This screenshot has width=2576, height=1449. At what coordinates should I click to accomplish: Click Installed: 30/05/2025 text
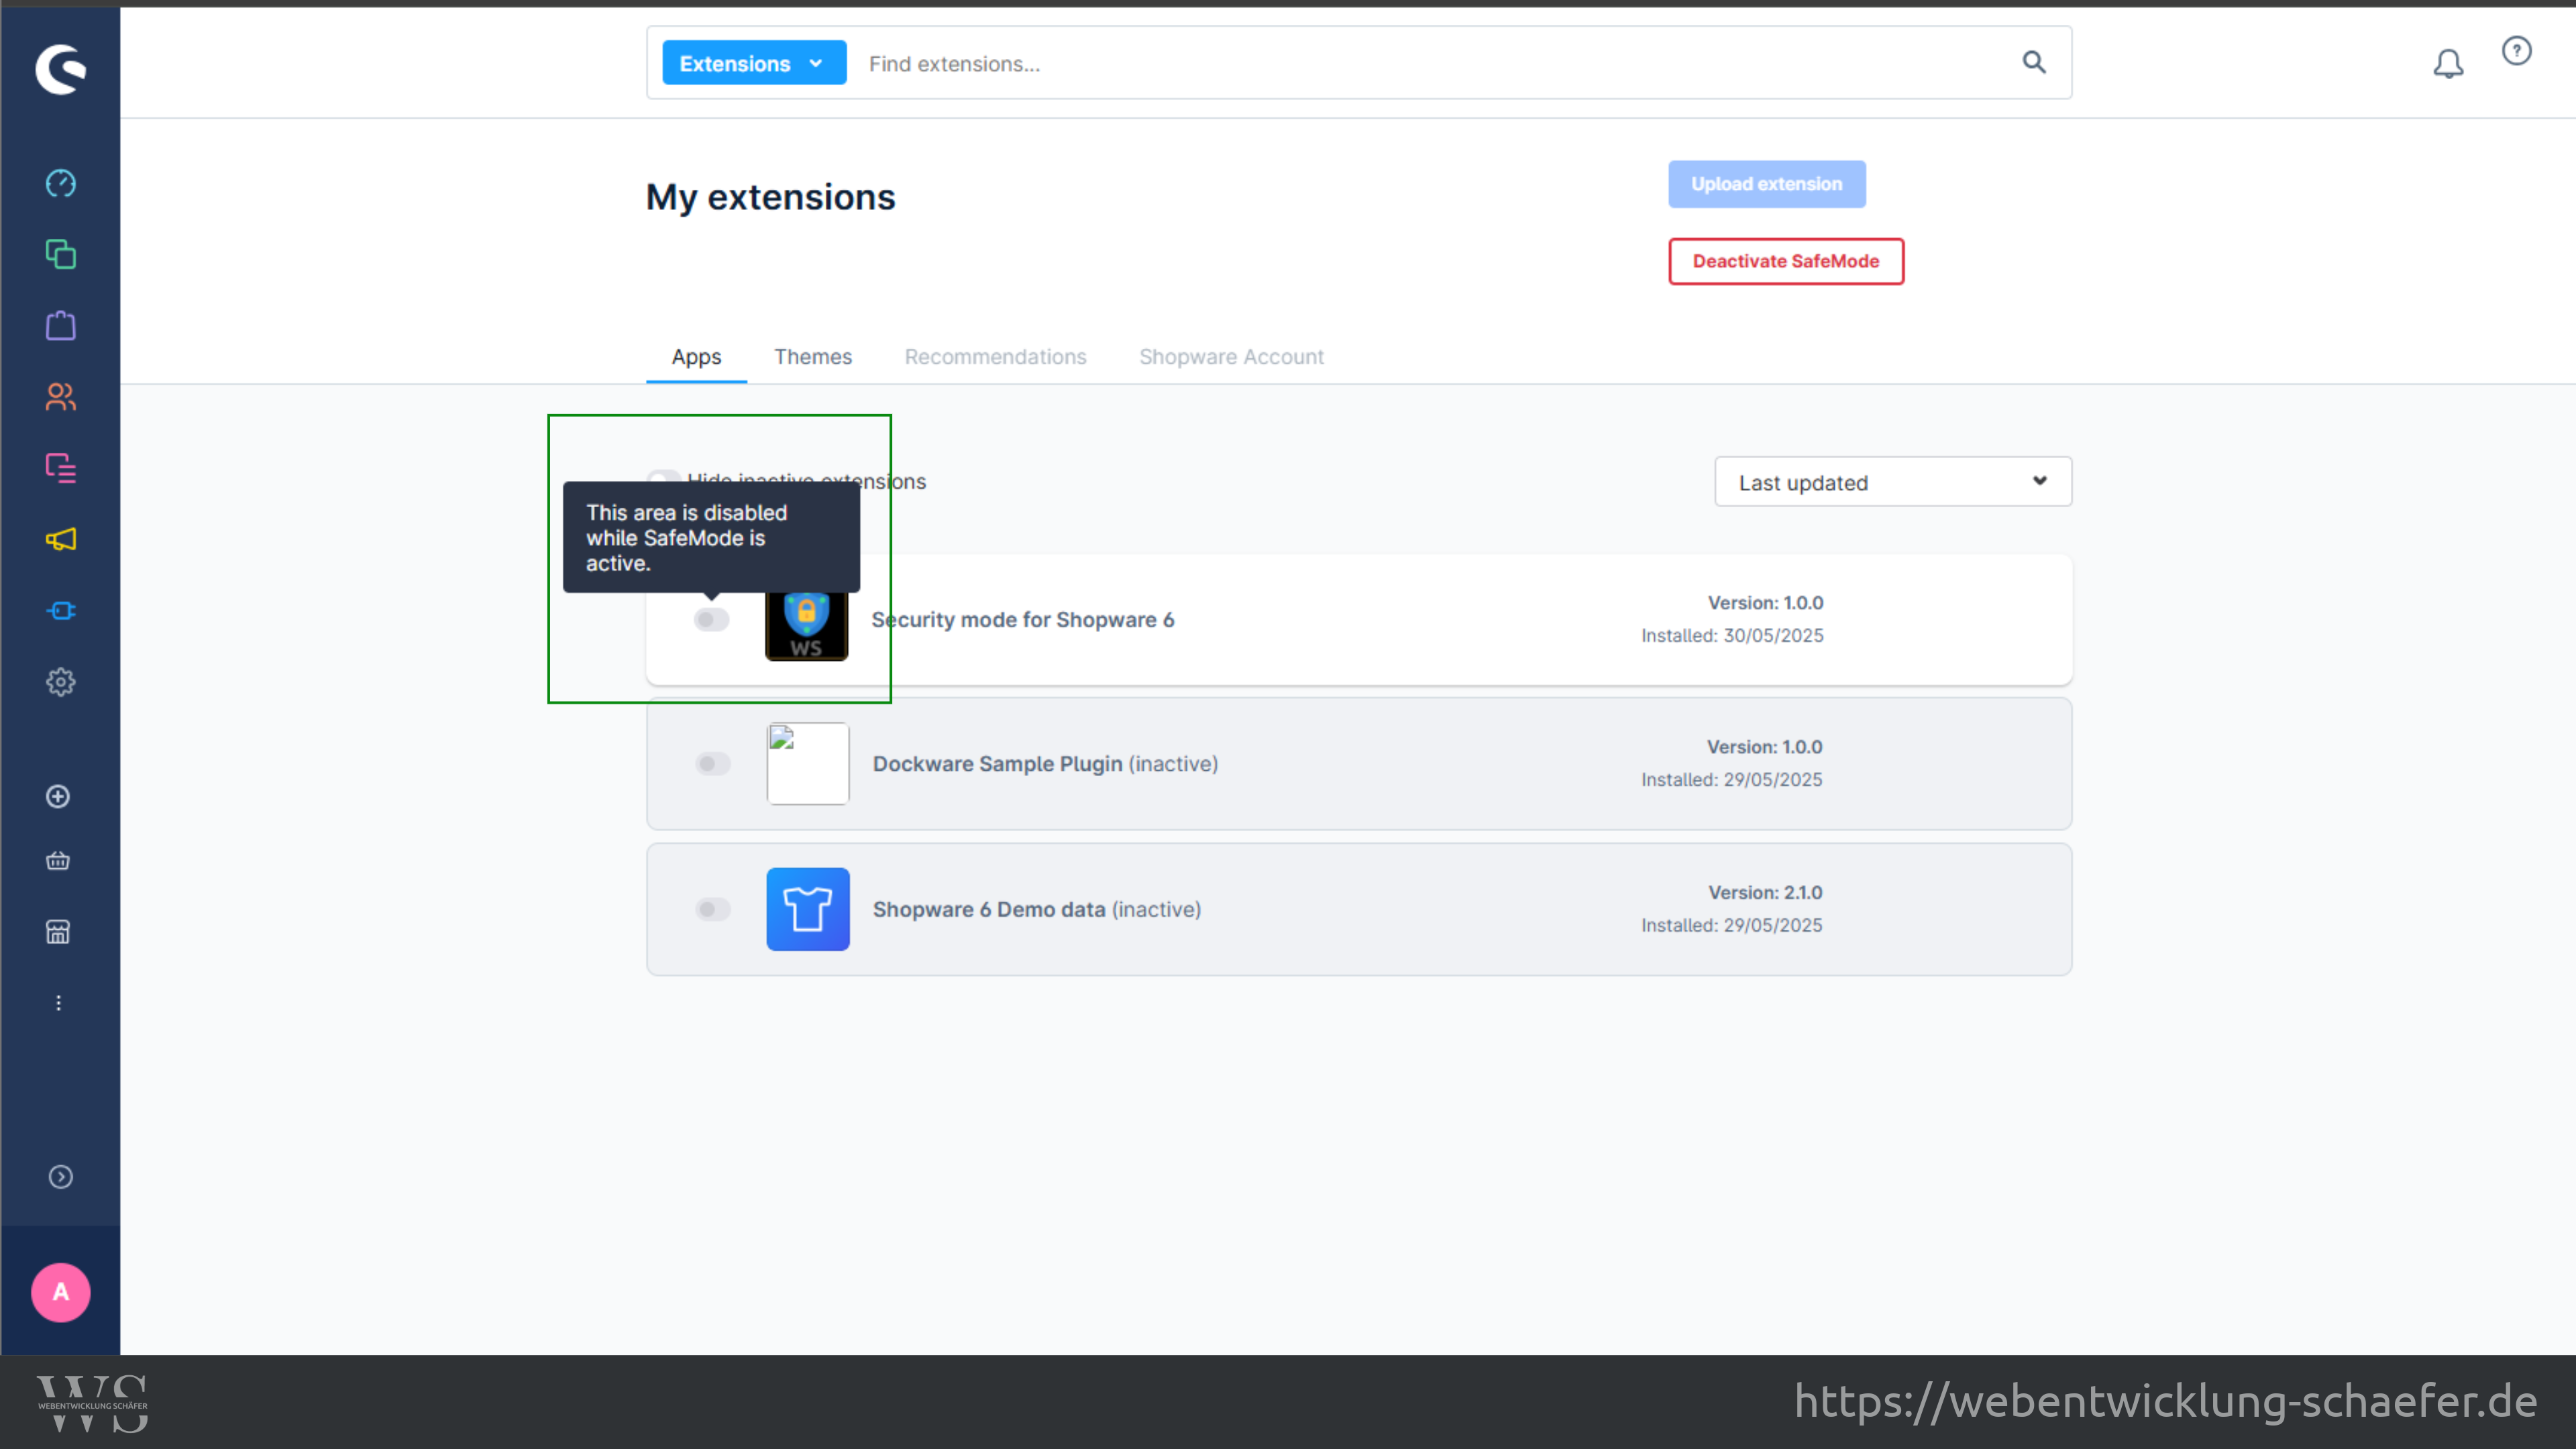pyautogui.click(x=1732, y=635)
